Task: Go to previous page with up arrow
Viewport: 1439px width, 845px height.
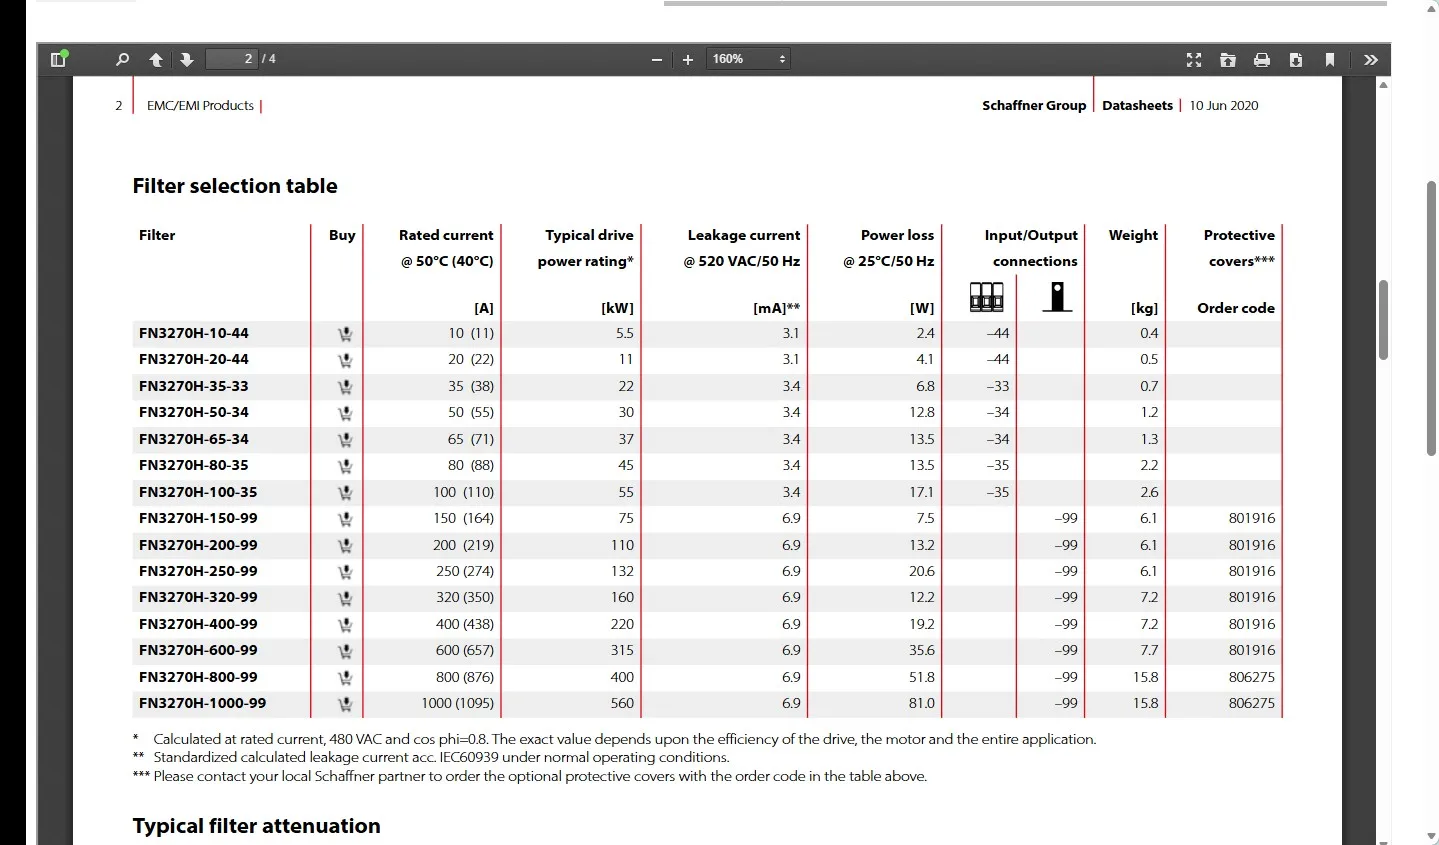Action: tap(156, 59)
